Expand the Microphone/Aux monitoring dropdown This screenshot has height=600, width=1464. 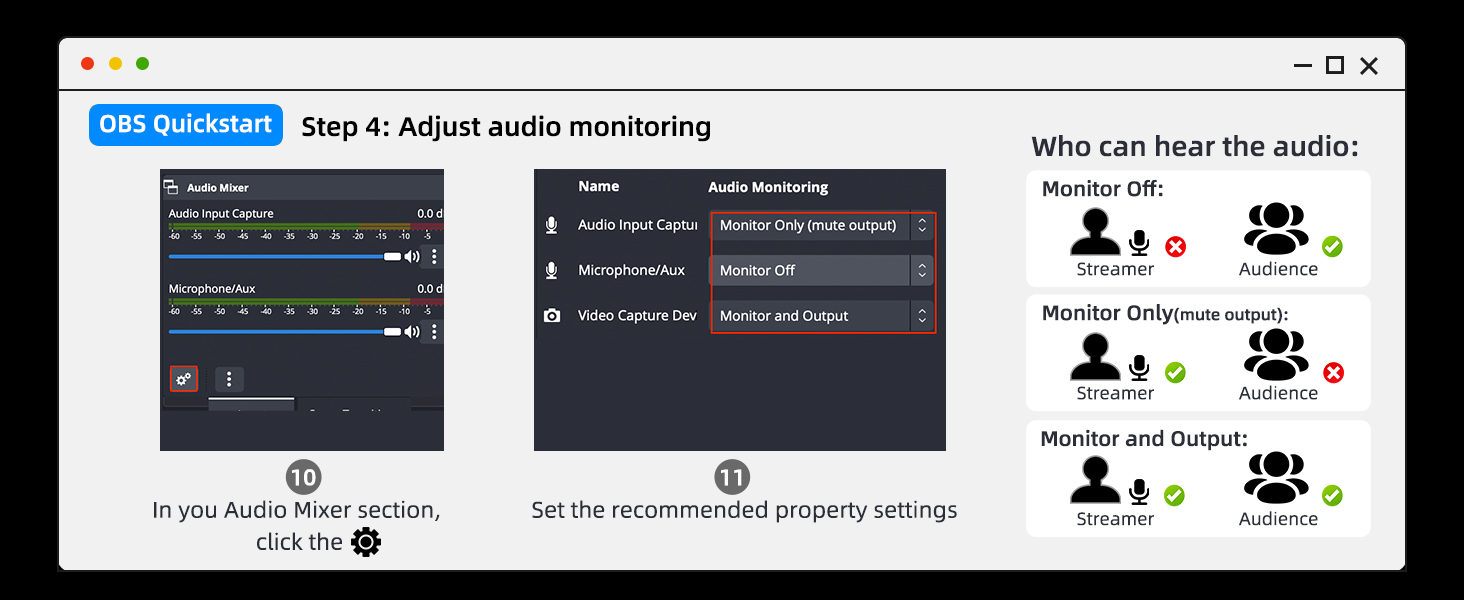click(822, 271)
